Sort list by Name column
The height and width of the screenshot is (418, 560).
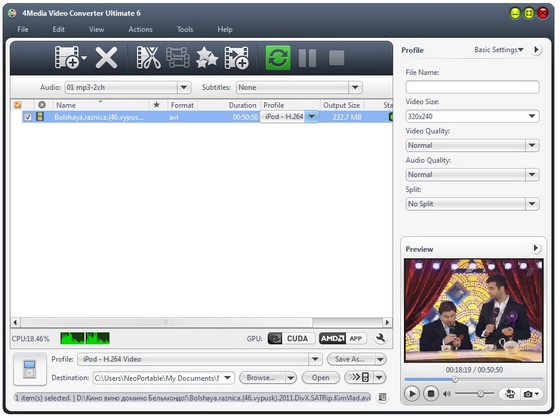click(x=66, y=105)
